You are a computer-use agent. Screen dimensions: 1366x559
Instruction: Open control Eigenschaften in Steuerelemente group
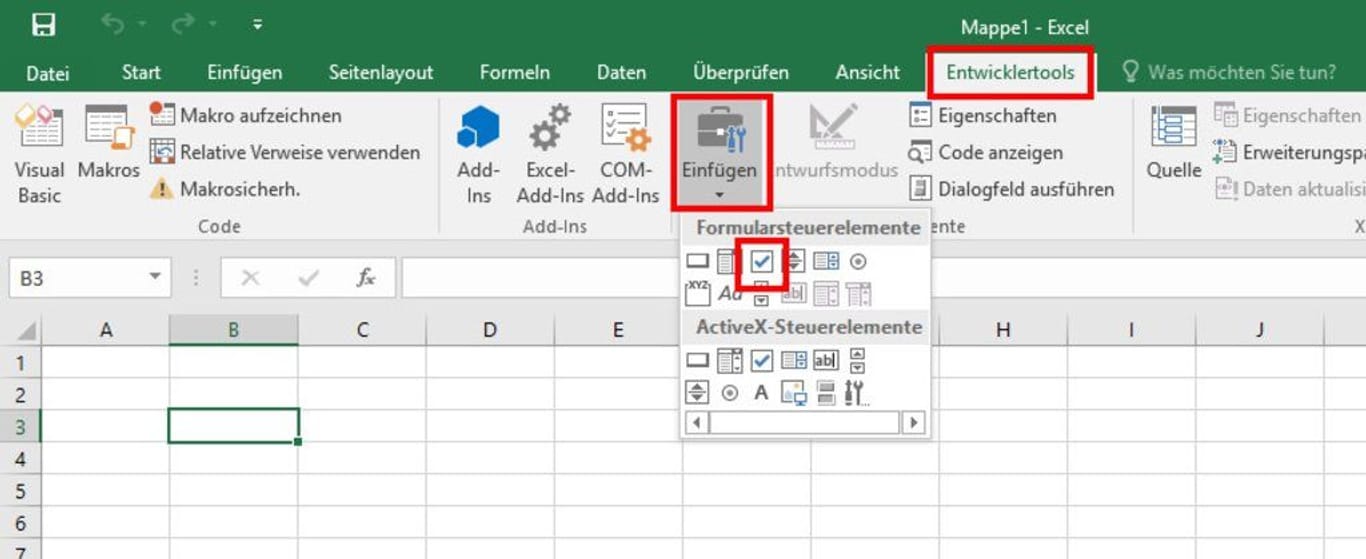(x=983, y=115)
